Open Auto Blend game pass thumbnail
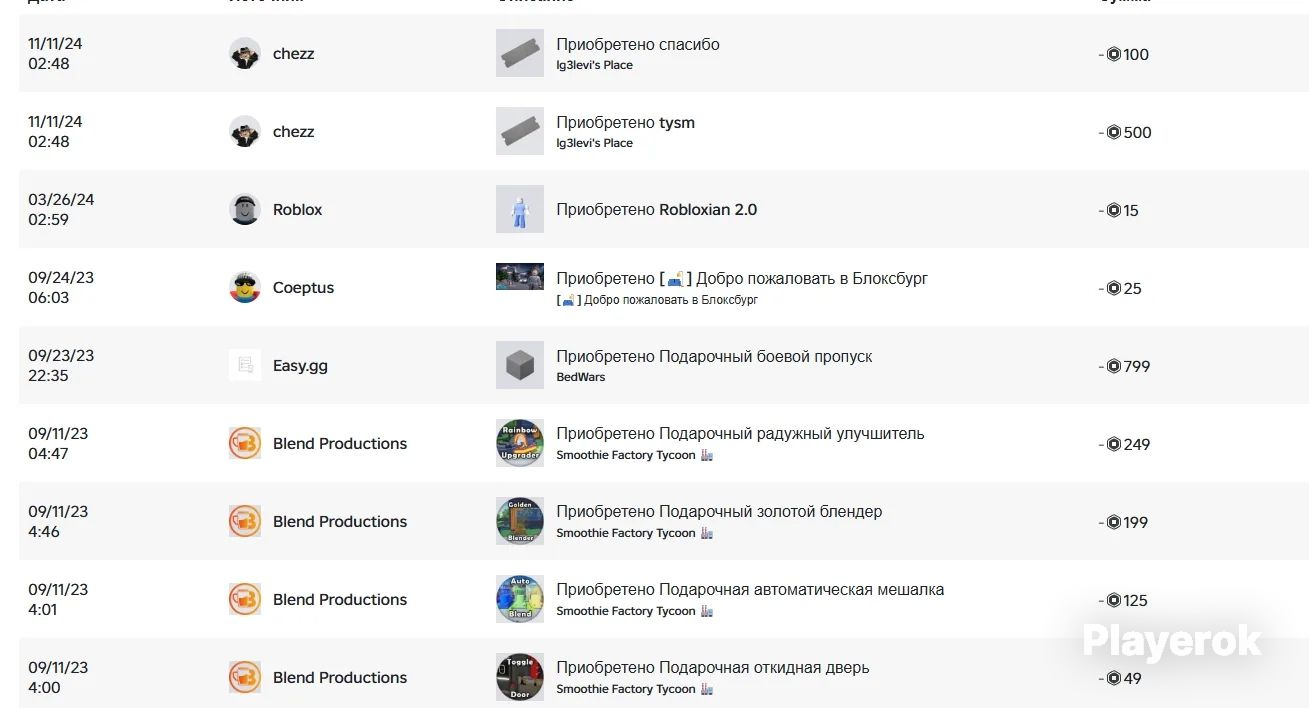Image resolution: width=1309 pixels, height=708 pixels. [520, 600]
